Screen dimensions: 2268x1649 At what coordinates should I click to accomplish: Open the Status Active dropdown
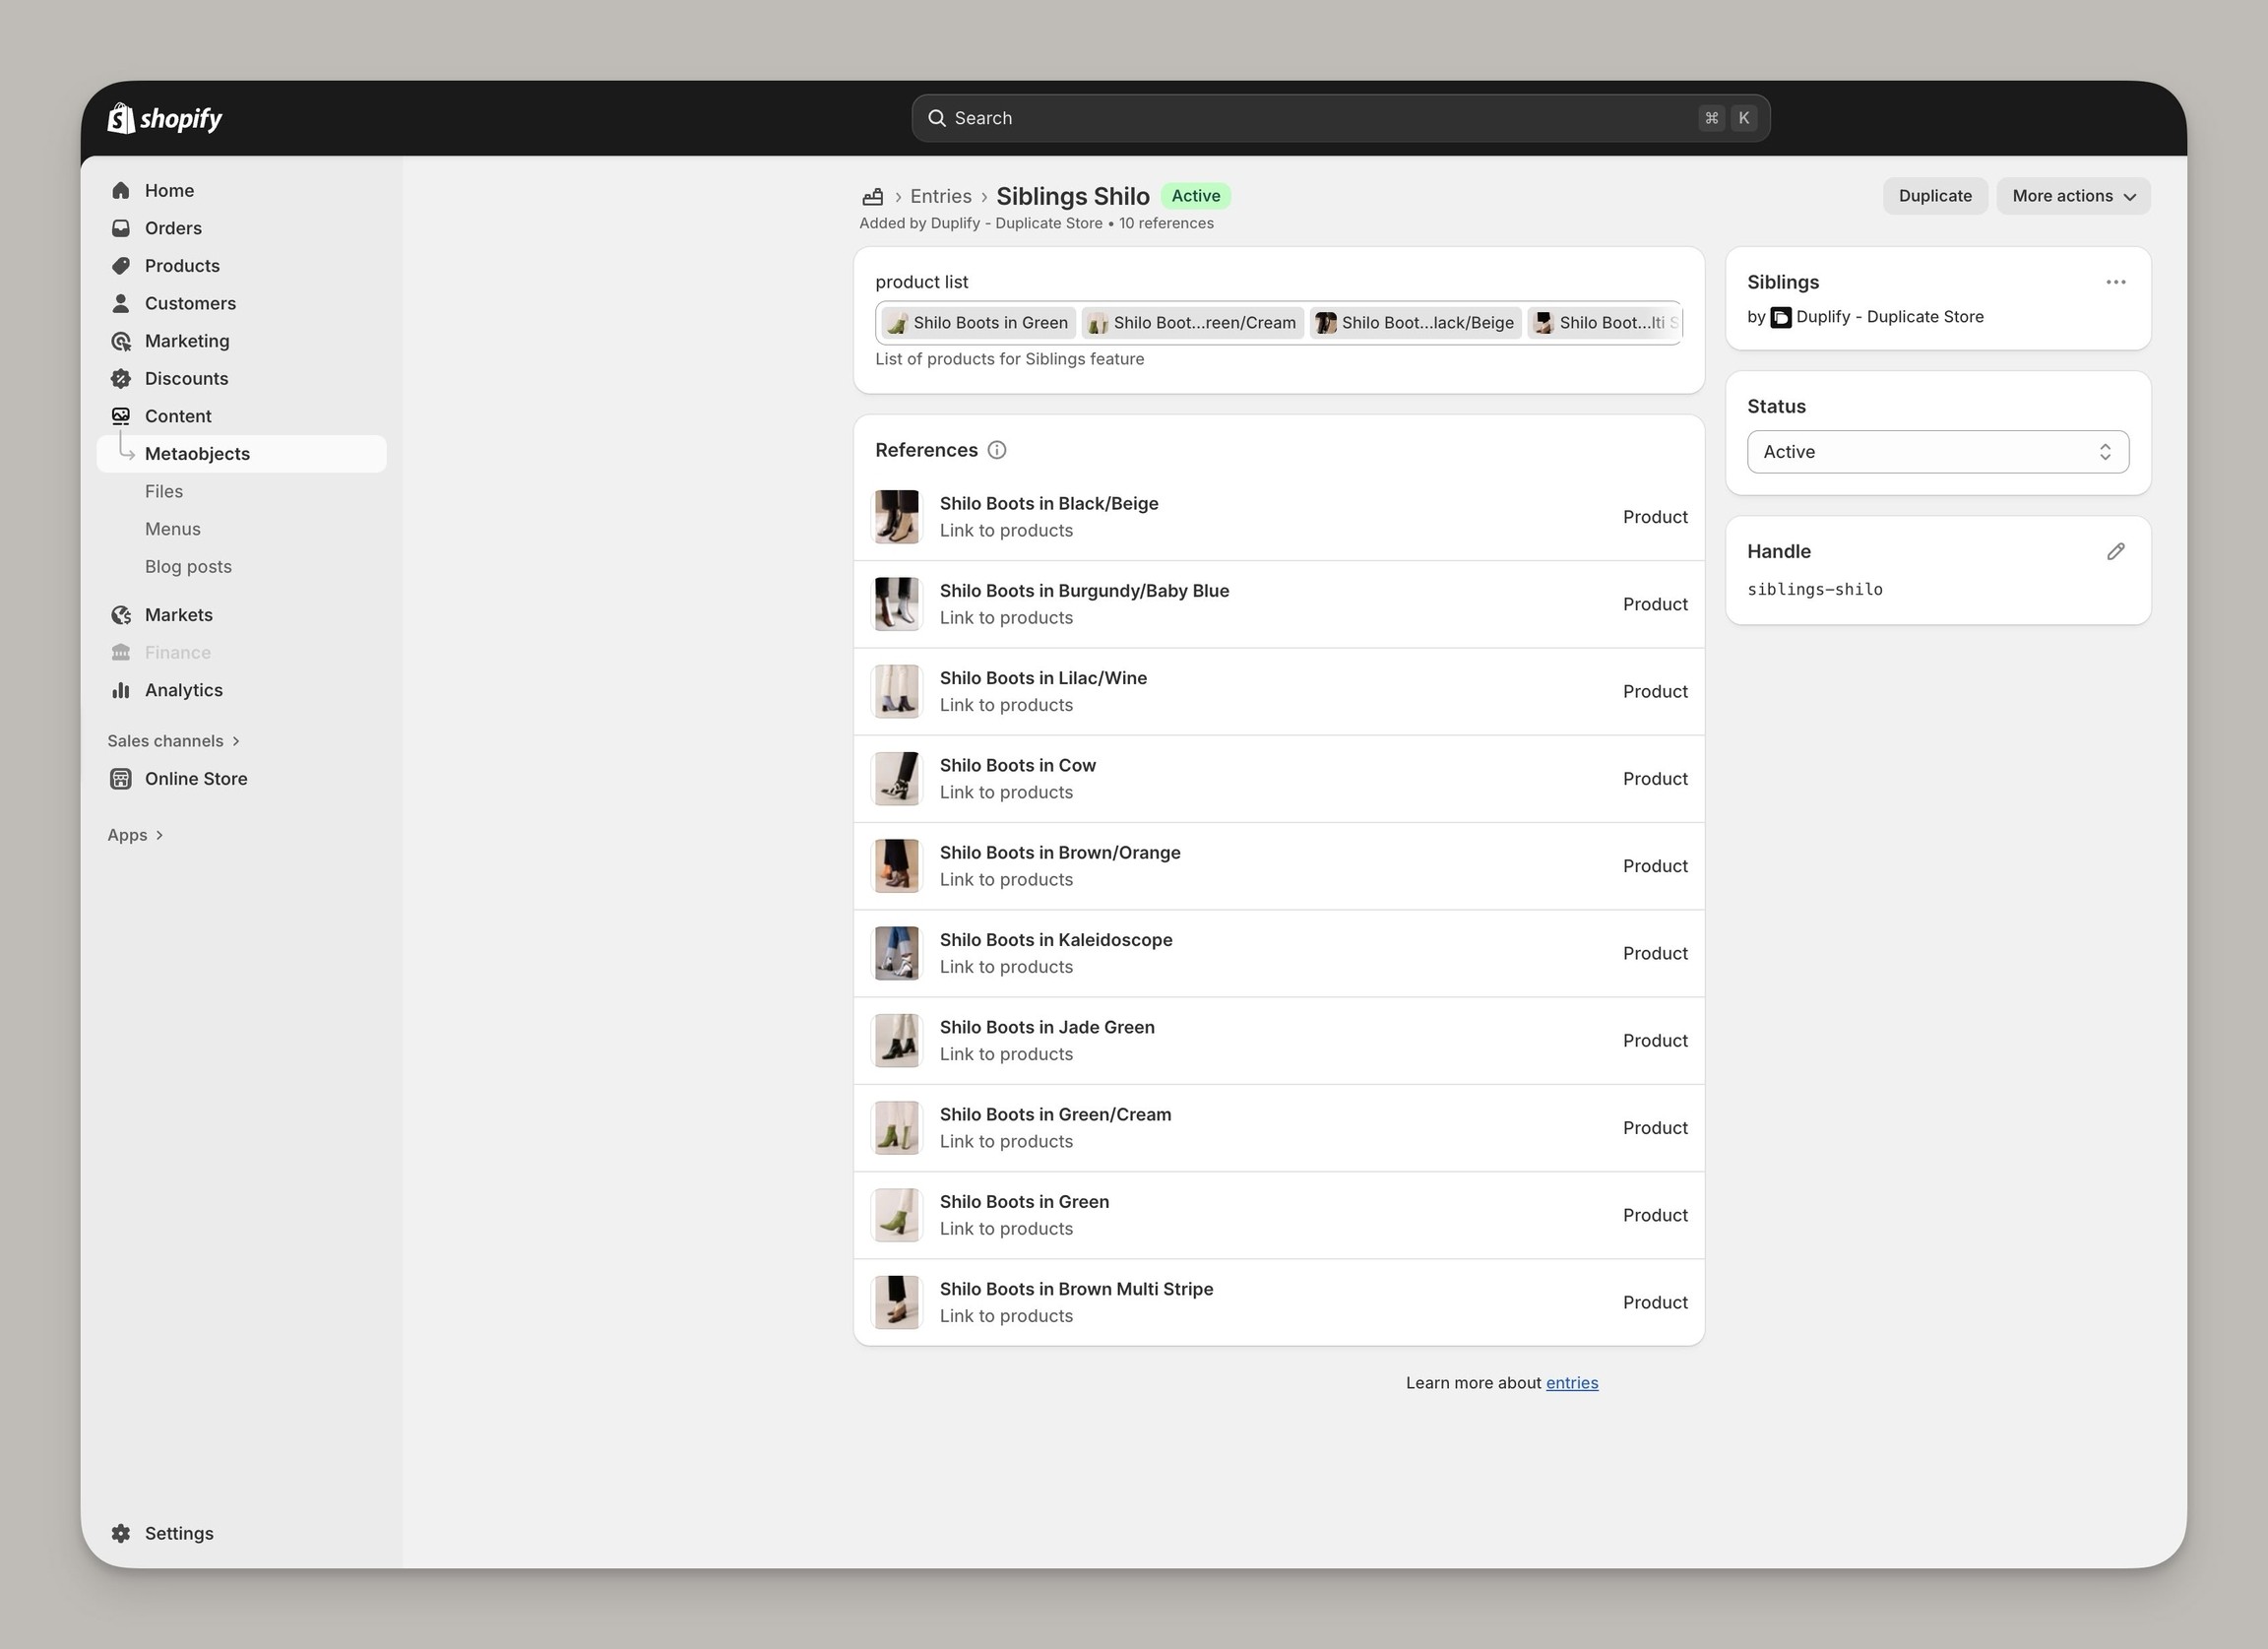tap(1937, 452)
